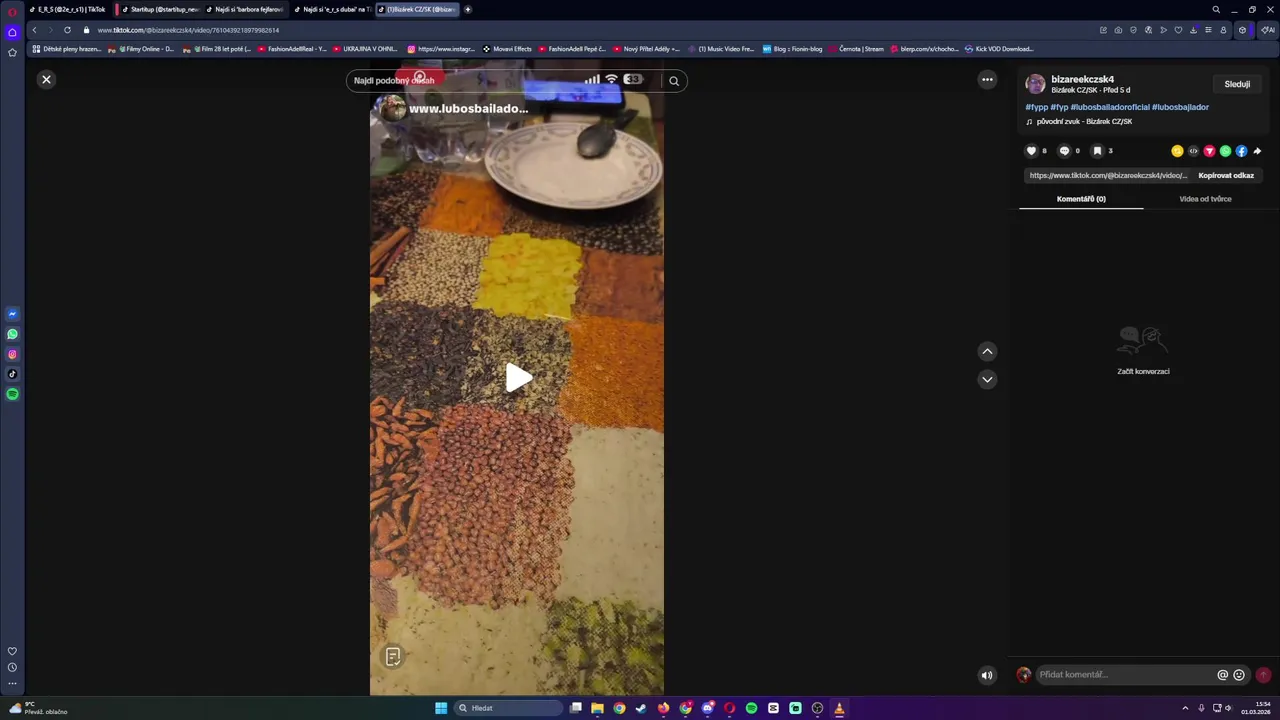Open File Explorer from taskbar
The image size is (1280, 720).
click(597, 708)
